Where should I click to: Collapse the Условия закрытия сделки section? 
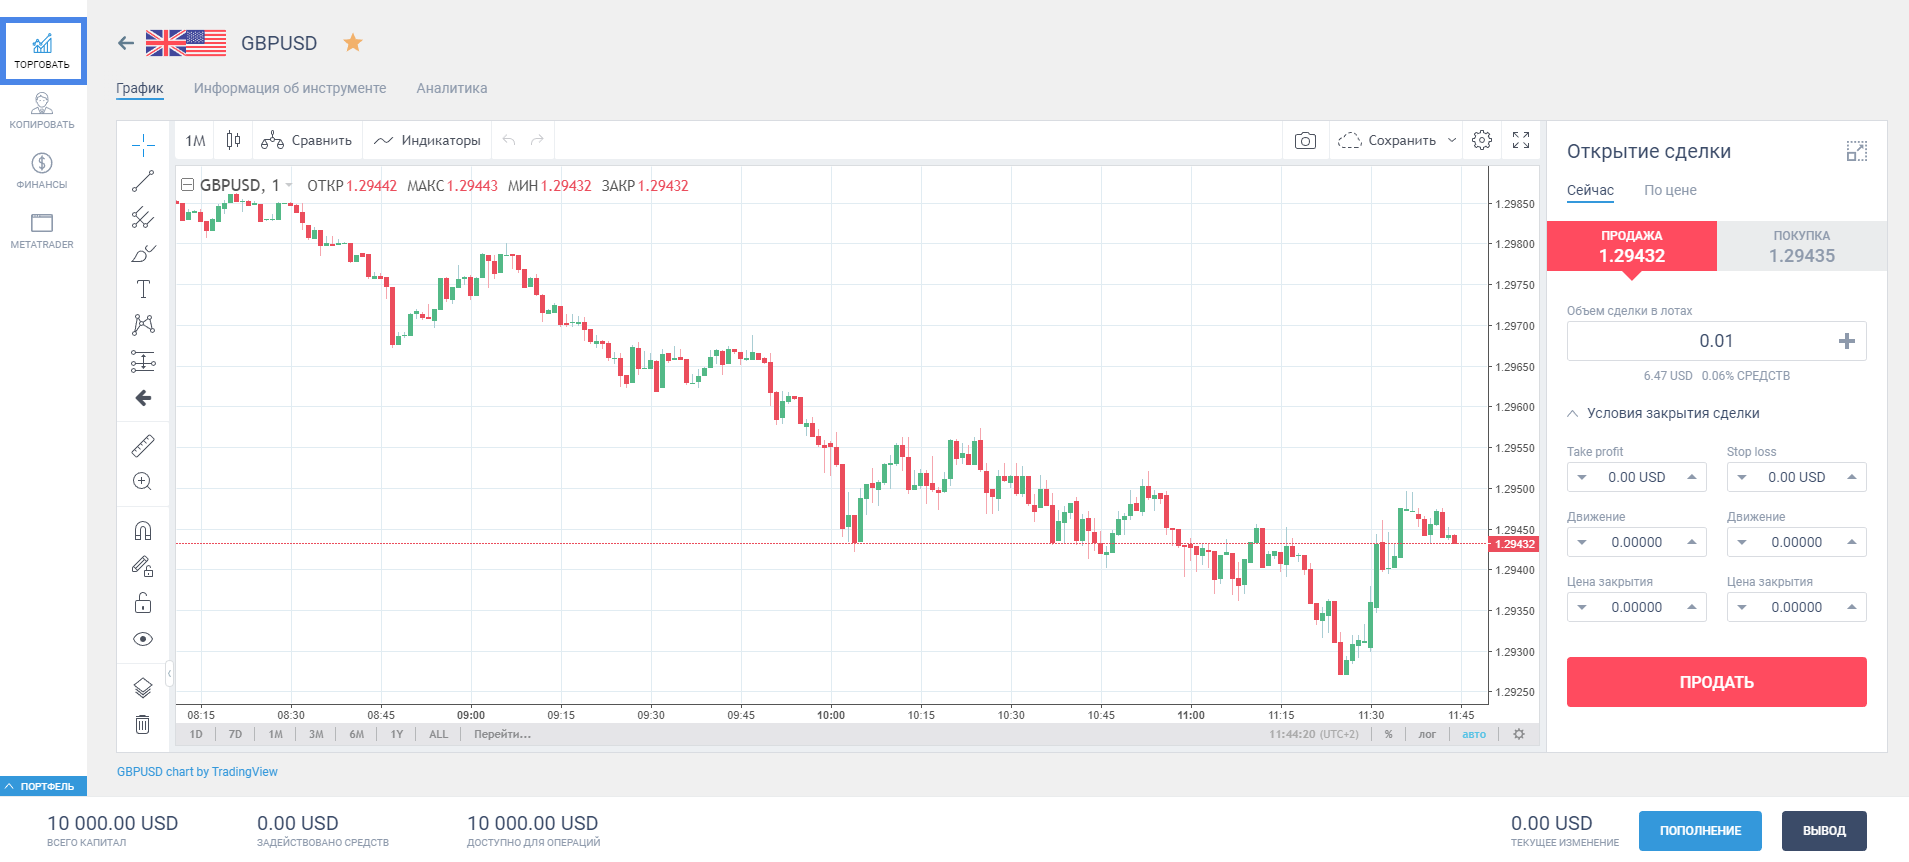[1573, 413]
